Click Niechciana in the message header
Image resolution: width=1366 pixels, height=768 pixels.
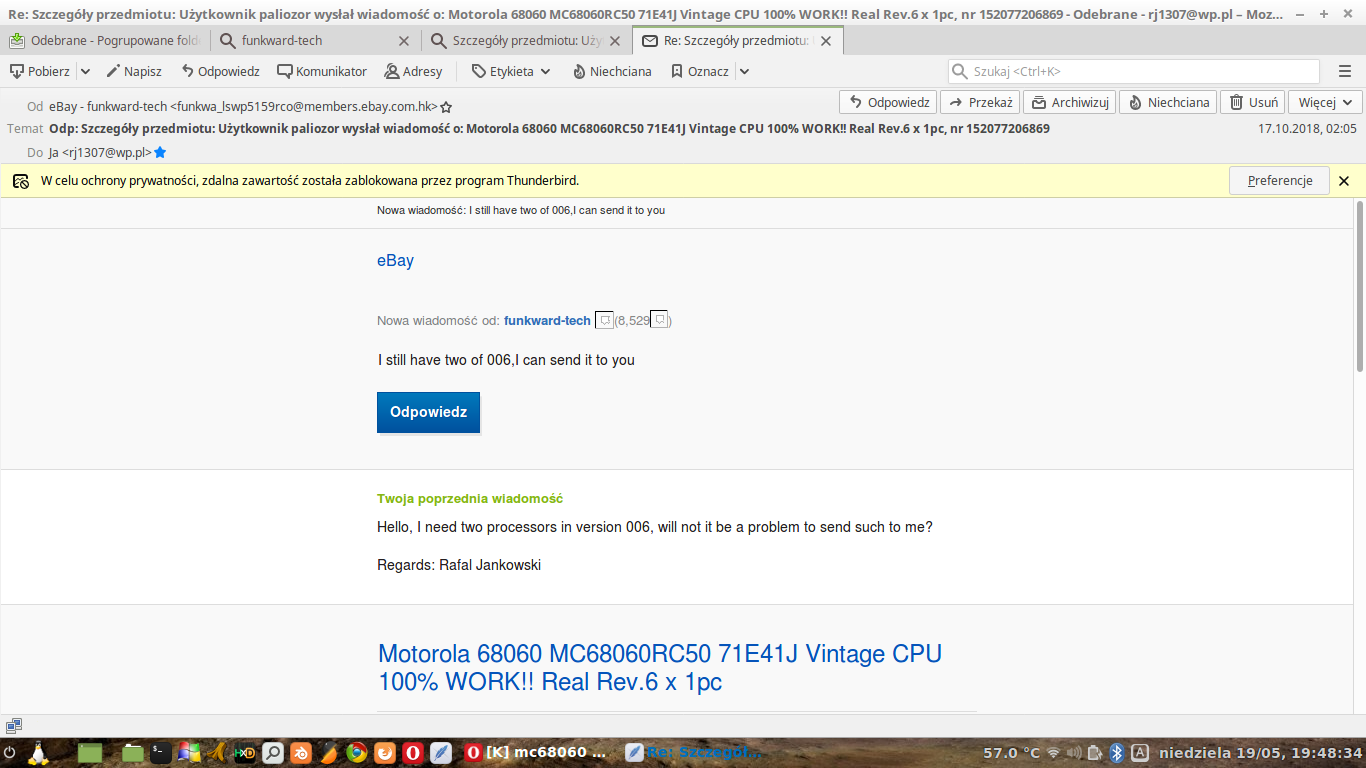pyautogui.click(x=1168, y=102)
